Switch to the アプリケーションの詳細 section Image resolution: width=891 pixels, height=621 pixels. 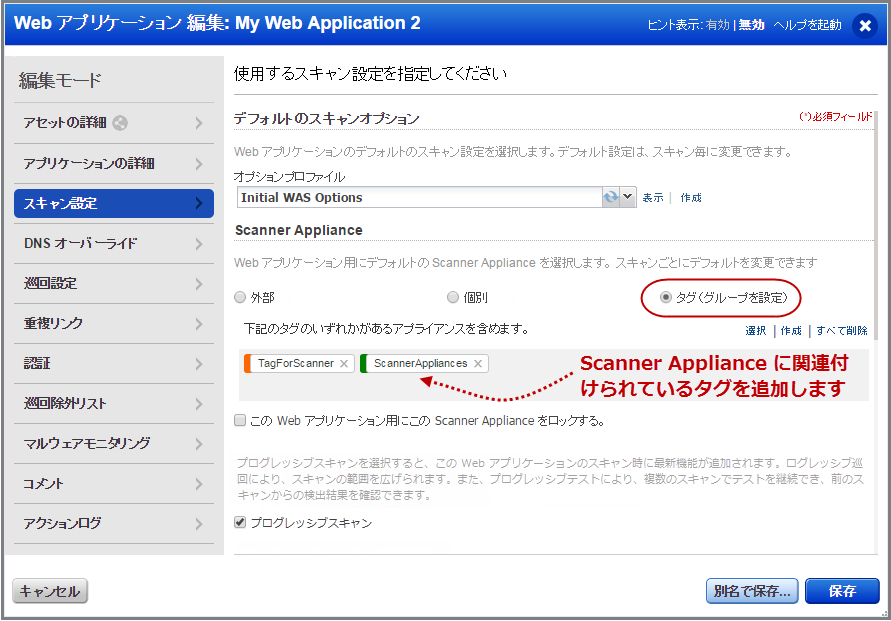(x=110, y=163)
